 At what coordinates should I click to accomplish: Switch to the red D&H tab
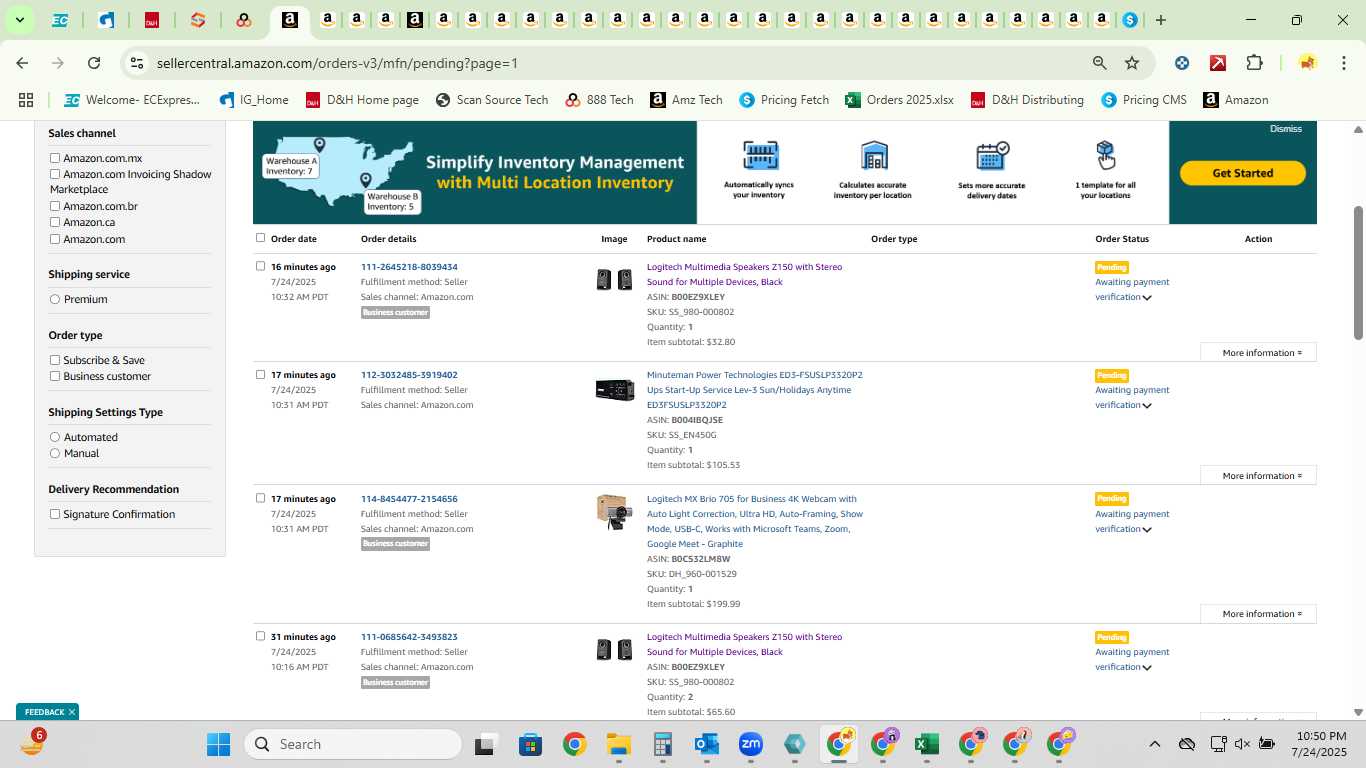(152, 20)
